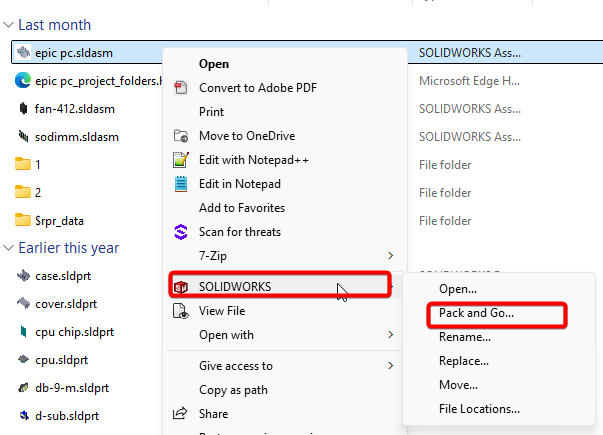Click the fan-412.sldasm assembly icon
Screen dimensions: 603x435
pyautogui.click(x=23, y=109)
